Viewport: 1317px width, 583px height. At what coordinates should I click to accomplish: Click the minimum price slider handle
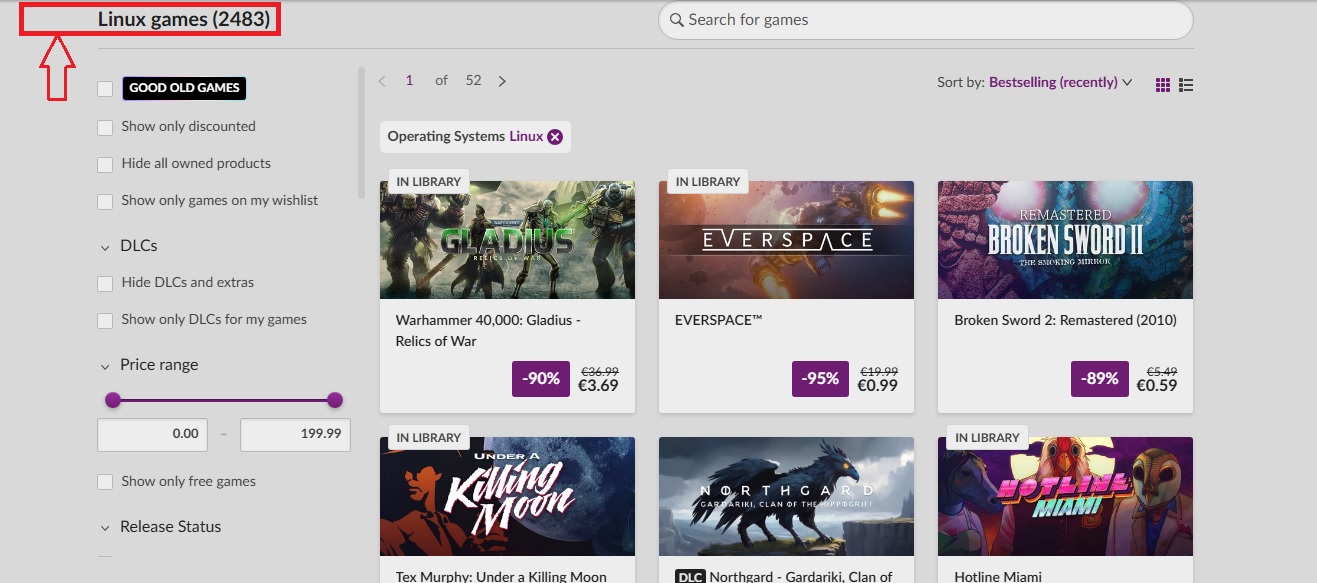pos(113,400)
